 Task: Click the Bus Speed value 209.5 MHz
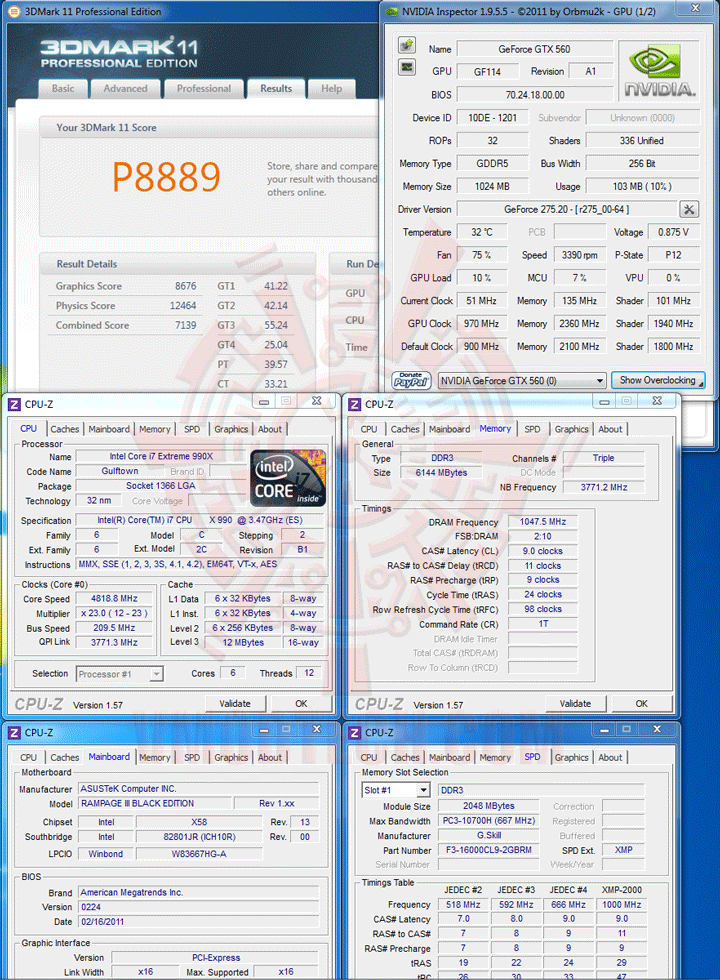click(114, 628)
